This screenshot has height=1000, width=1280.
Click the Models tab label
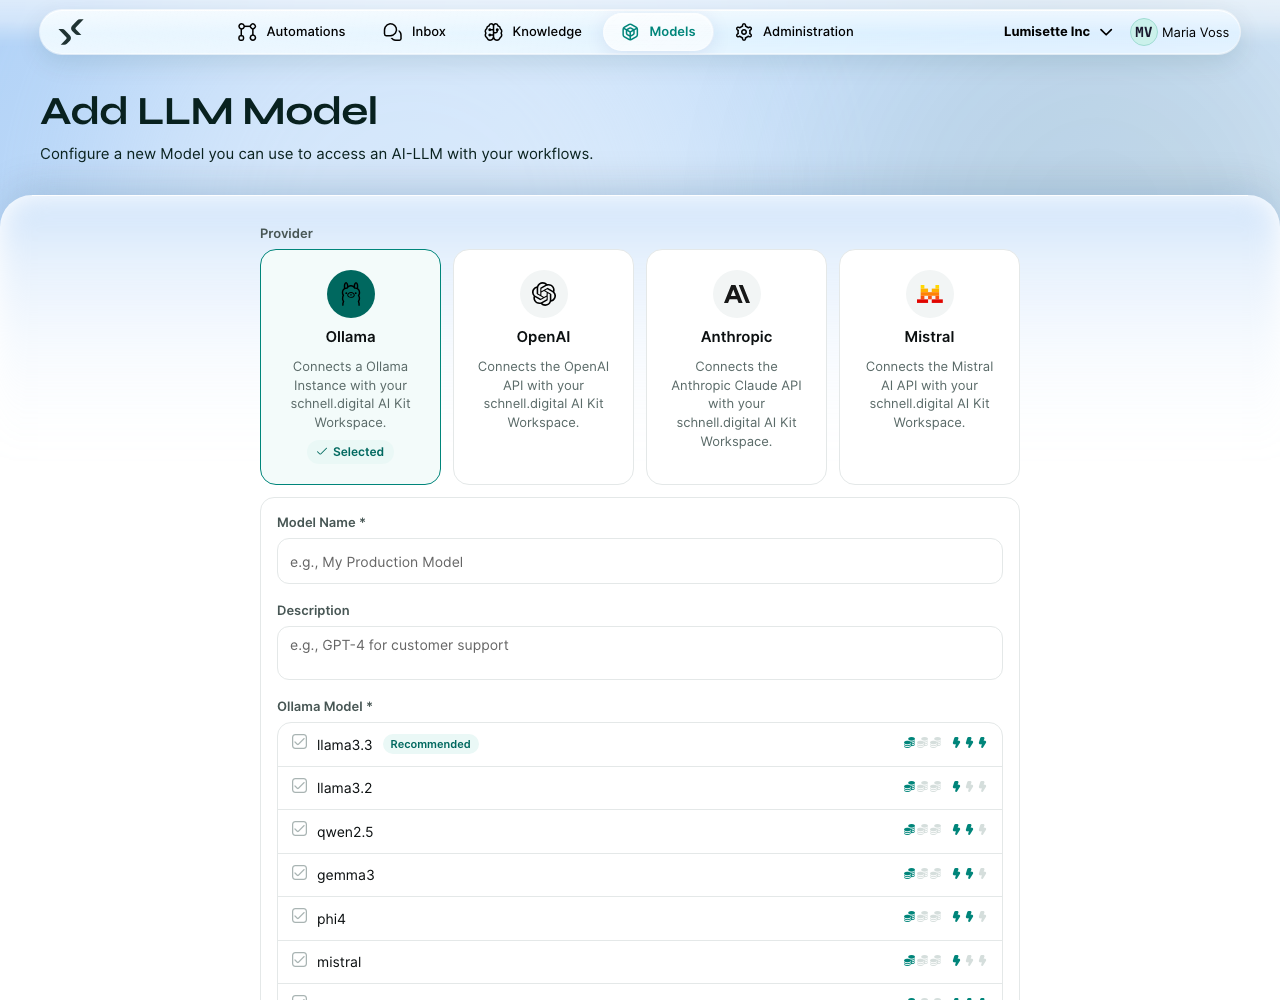(x=673, y=32)
